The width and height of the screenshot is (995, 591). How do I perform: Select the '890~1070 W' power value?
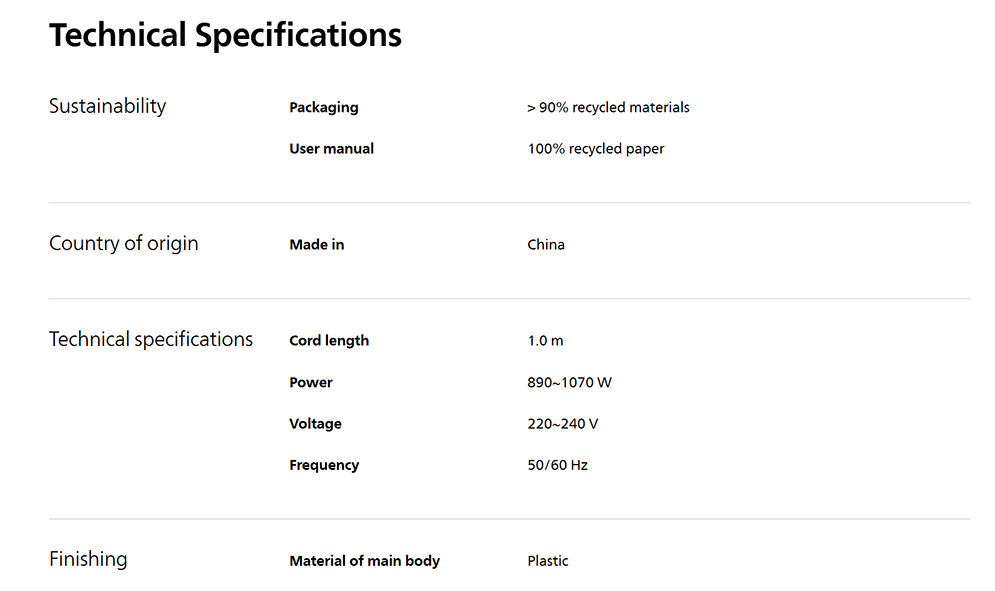pyautogui.click(x=570, y=383)
